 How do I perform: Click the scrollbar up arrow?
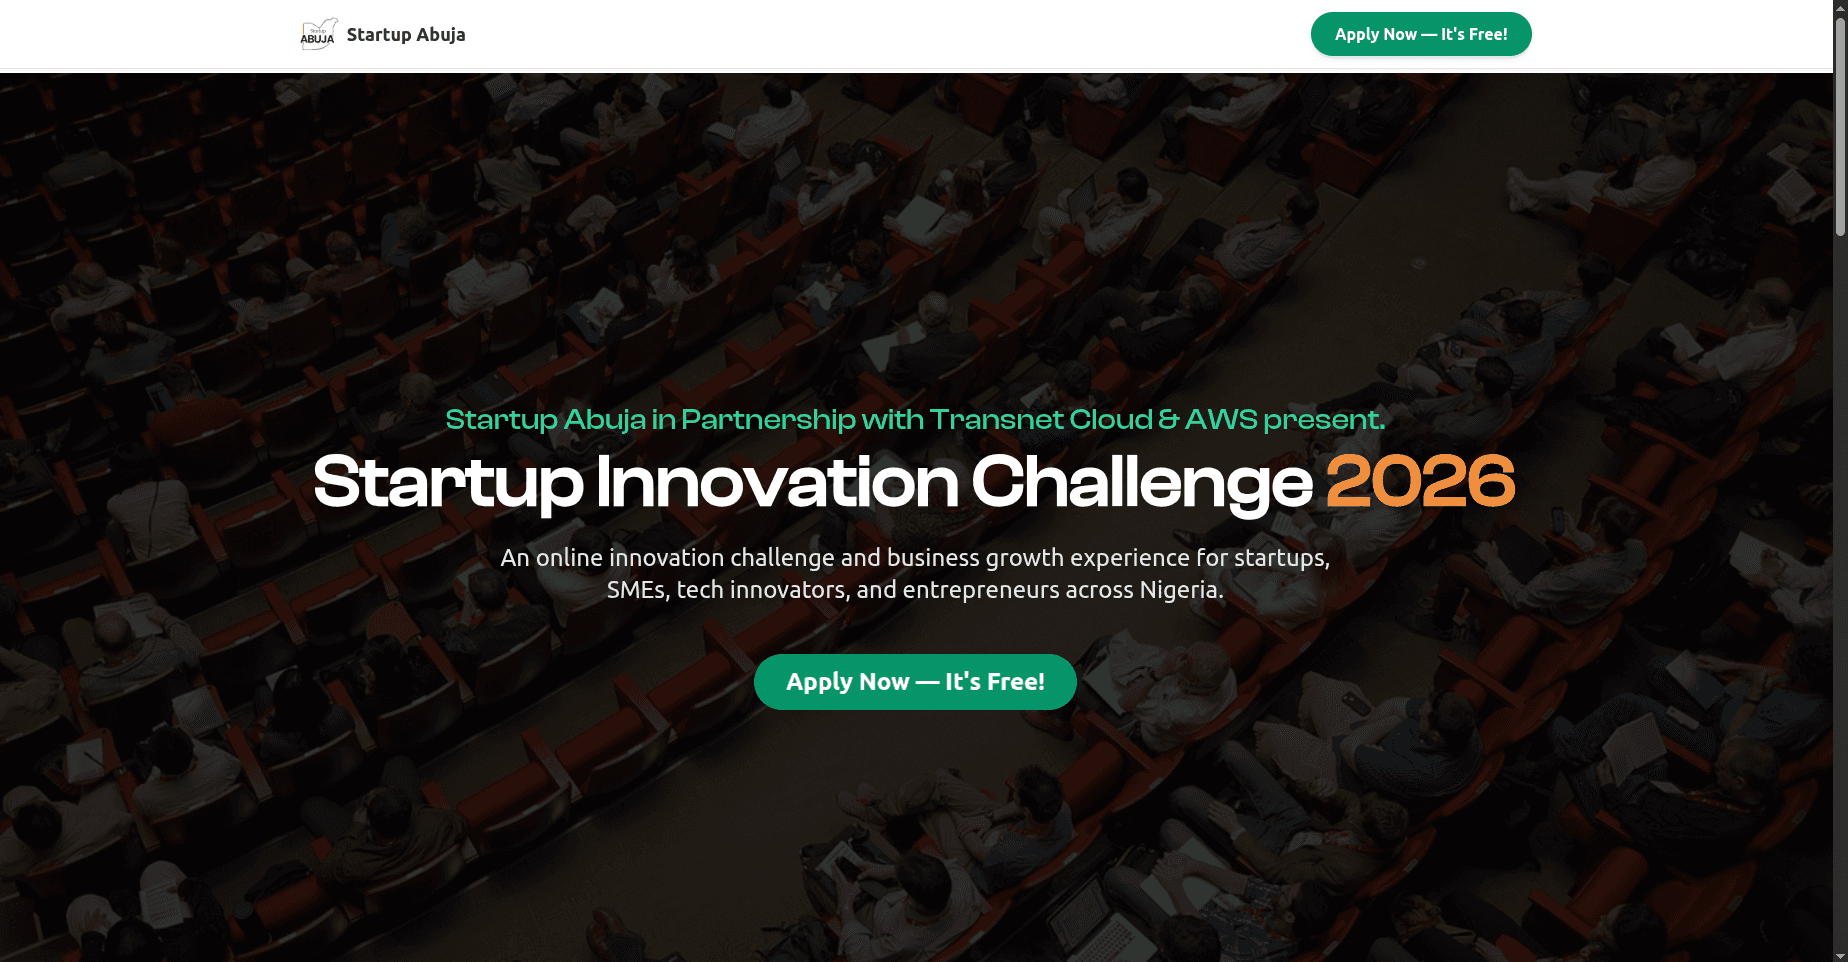pyautogui.click(x=1839, y=8)
